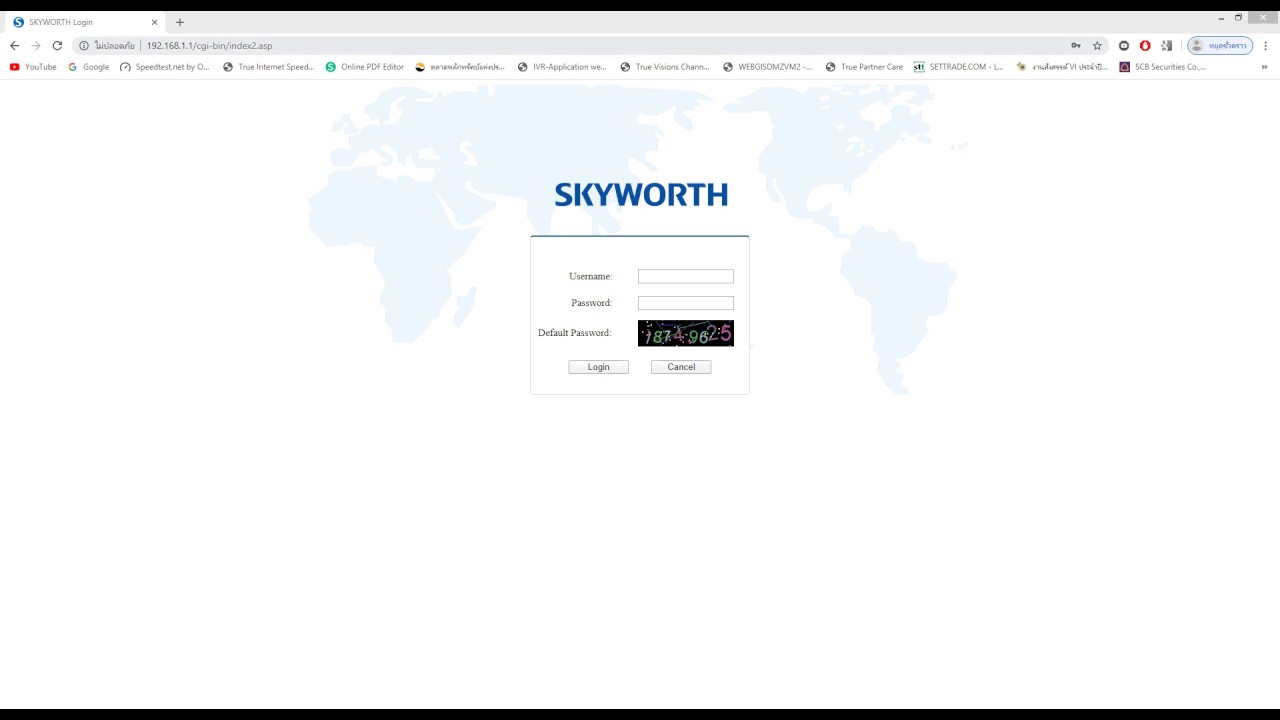Select the SKYWORTH Login tab
Screen dimensions: 1280x720
click(84, 22)
